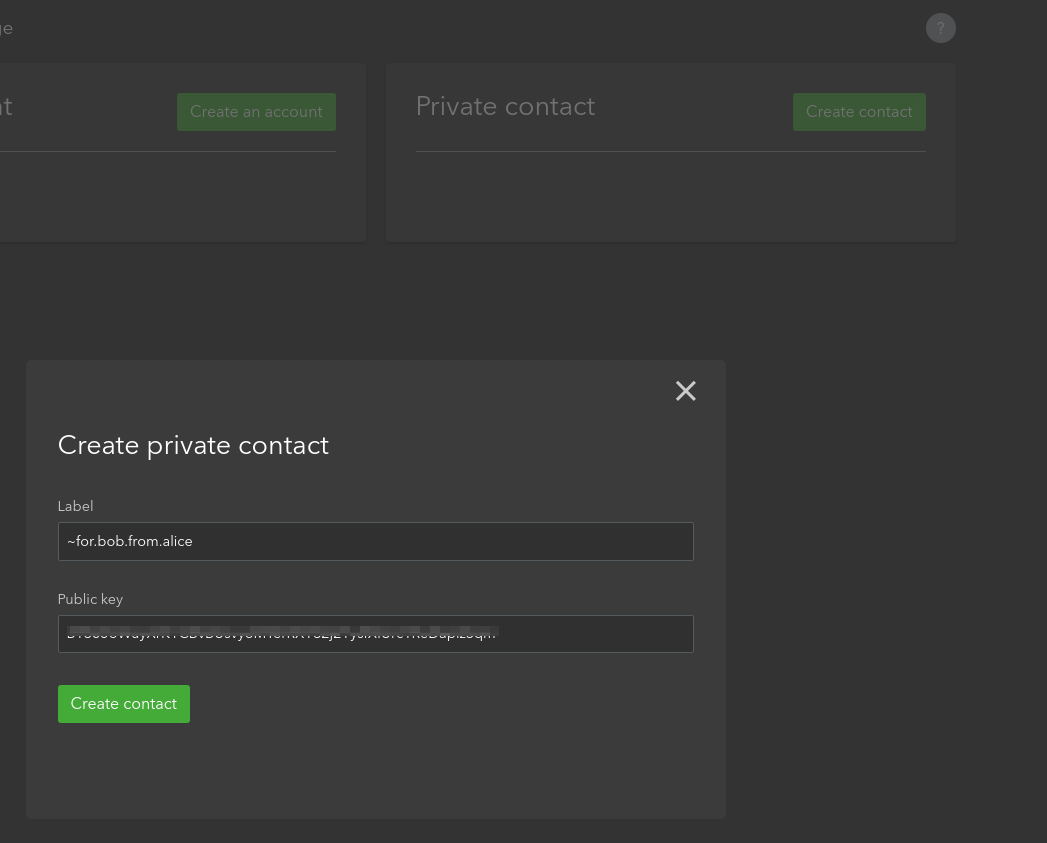
Task: Click the "Create private contact" dialog heading
Action: [194, 445]
